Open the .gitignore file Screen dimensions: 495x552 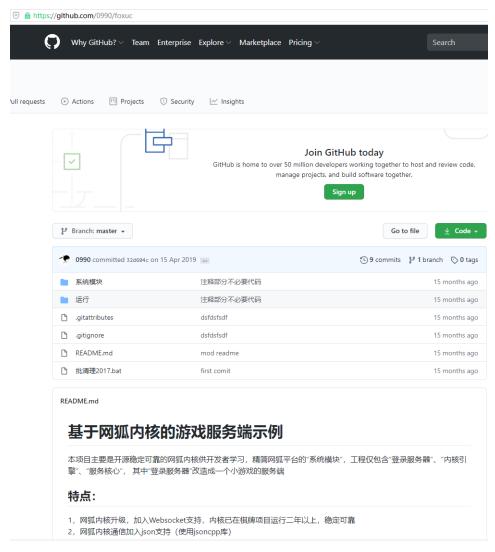90,335
